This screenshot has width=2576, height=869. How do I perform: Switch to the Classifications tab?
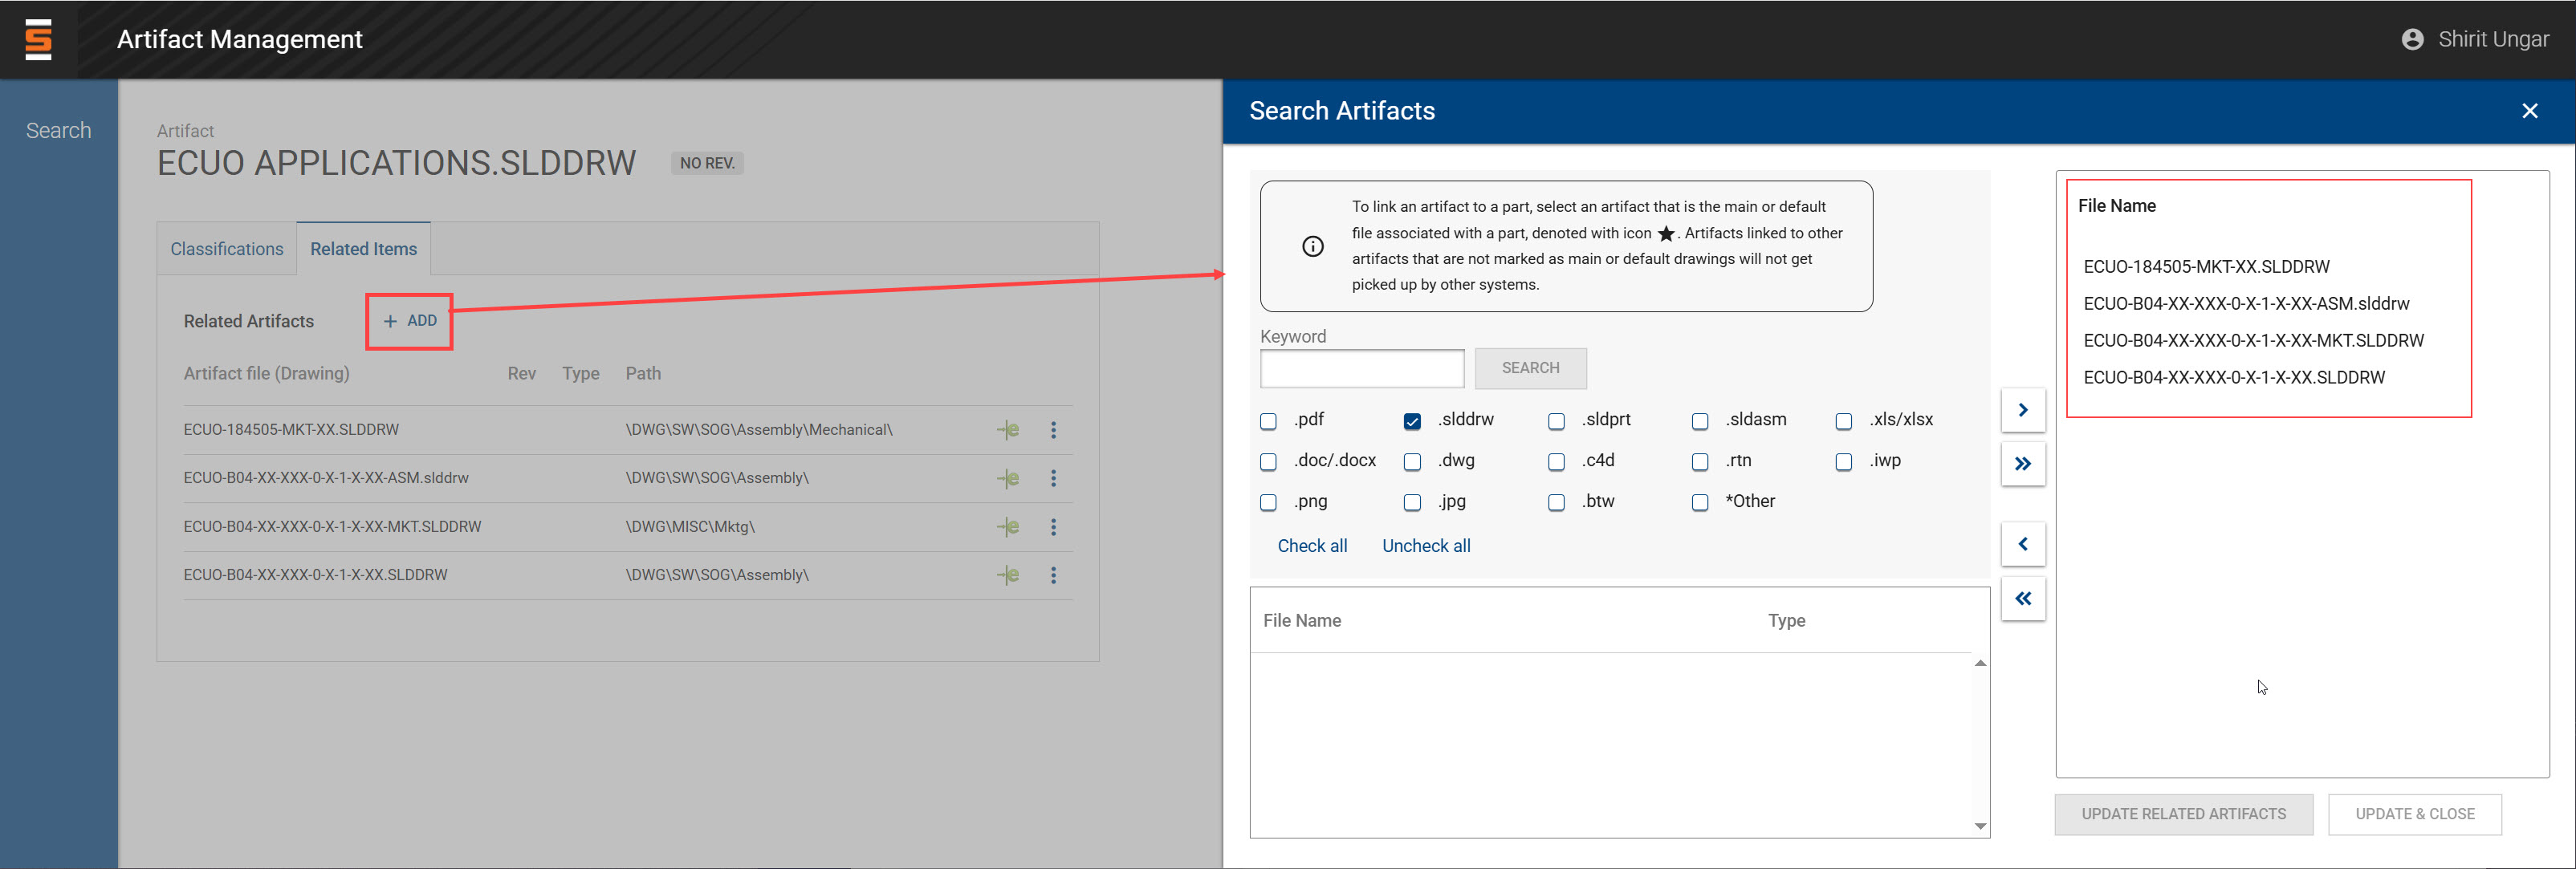226,249
